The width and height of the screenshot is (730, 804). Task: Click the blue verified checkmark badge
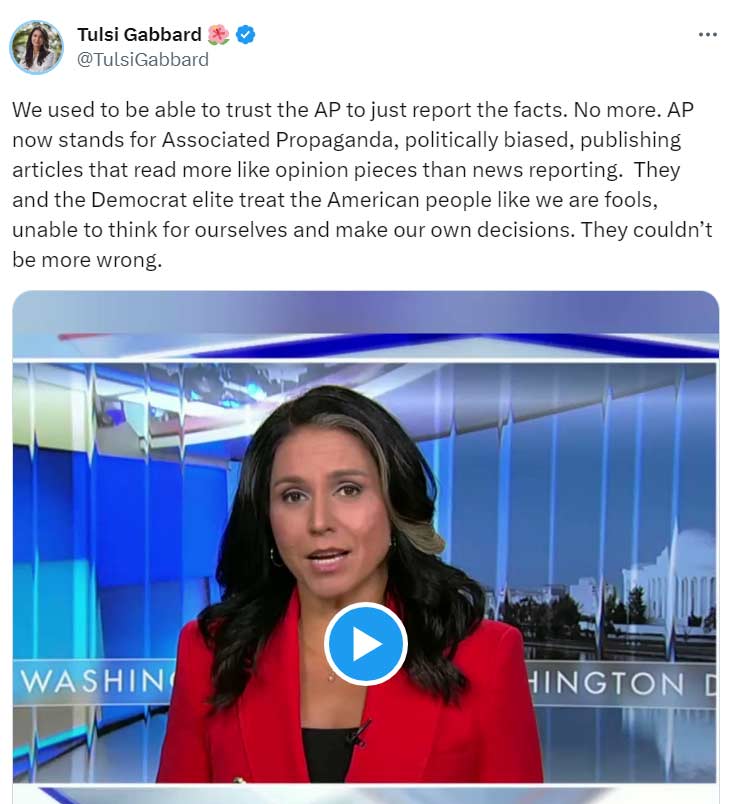click(246, 35)
